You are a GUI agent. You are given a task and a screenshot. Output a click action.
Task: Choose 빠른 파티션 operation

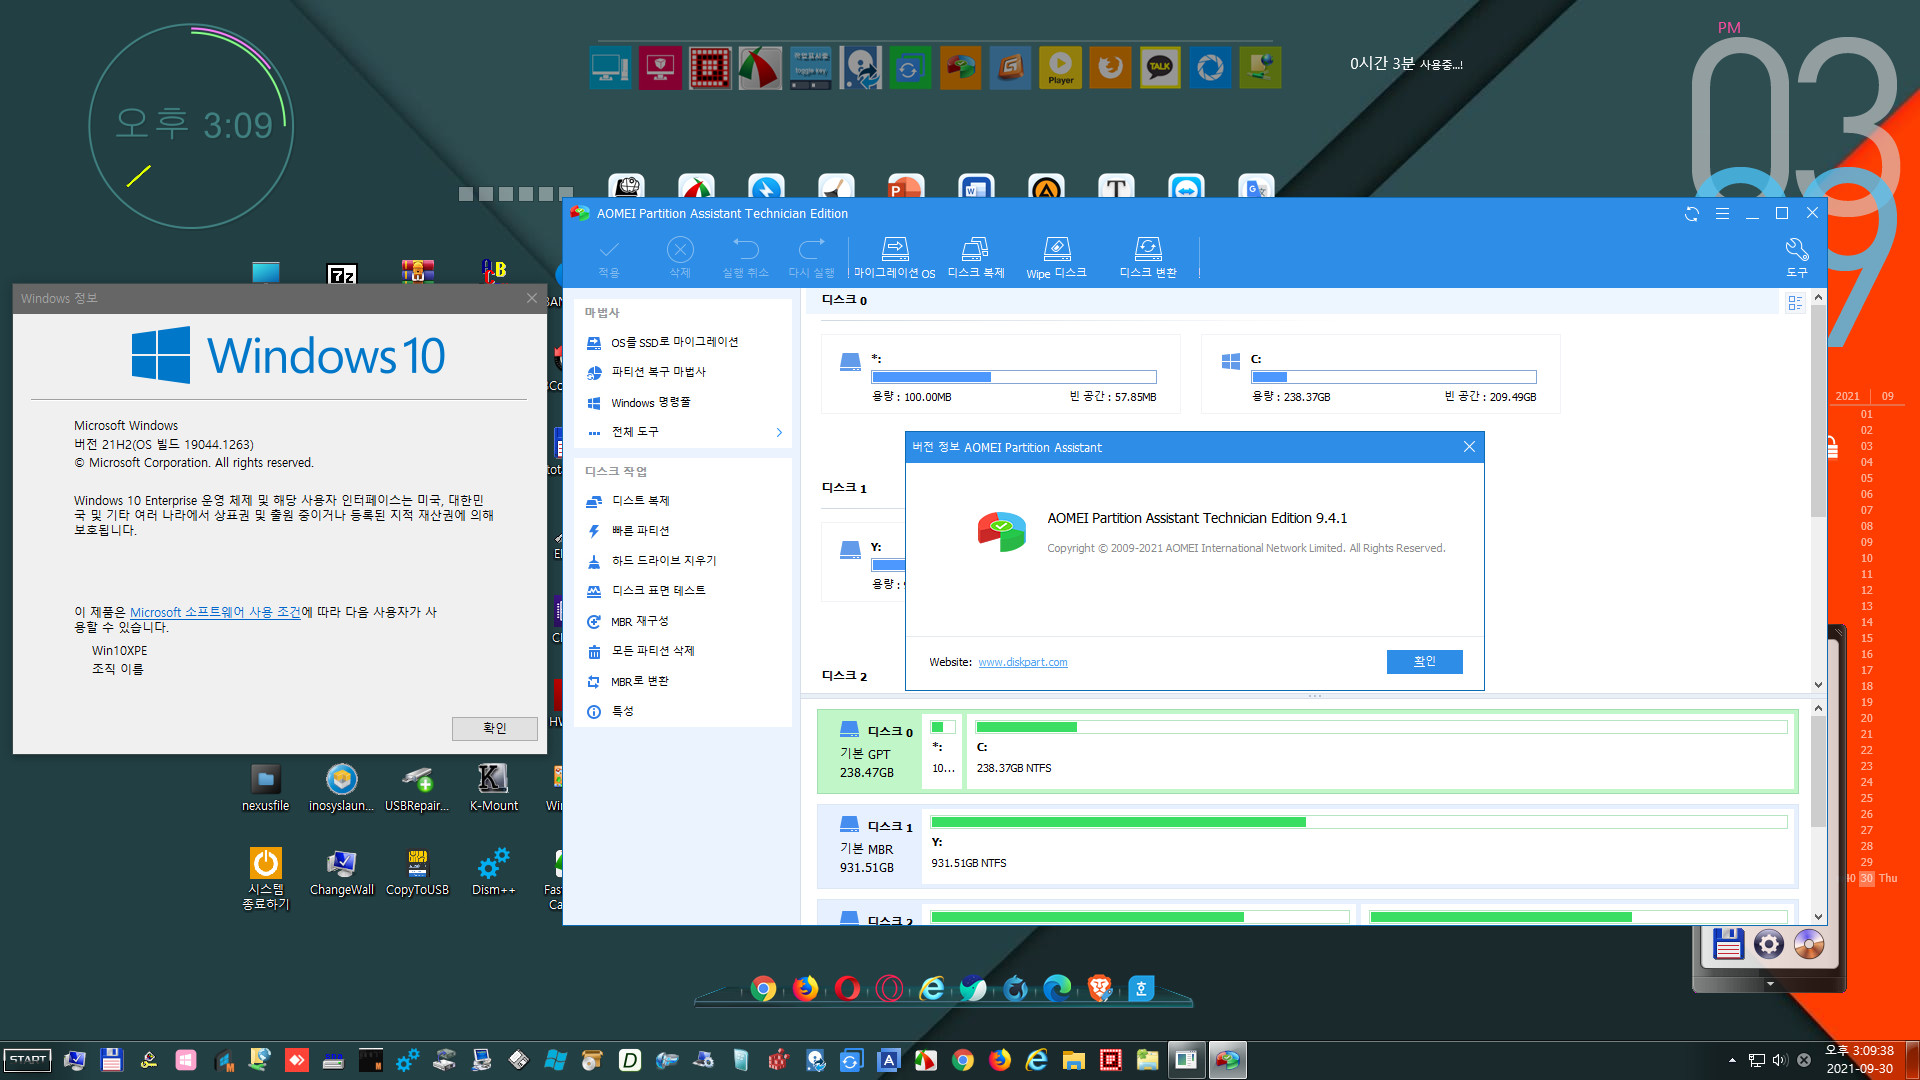(640, 531)
